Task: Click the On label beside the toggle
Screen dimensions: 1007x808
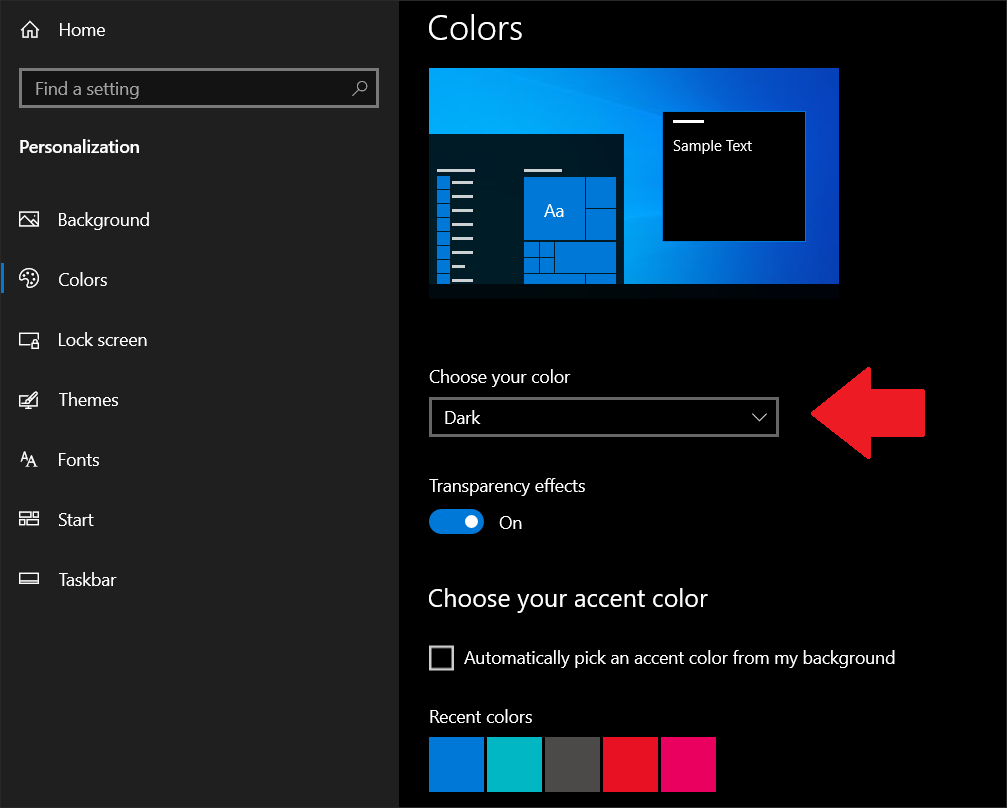Action: pos(511,523)
